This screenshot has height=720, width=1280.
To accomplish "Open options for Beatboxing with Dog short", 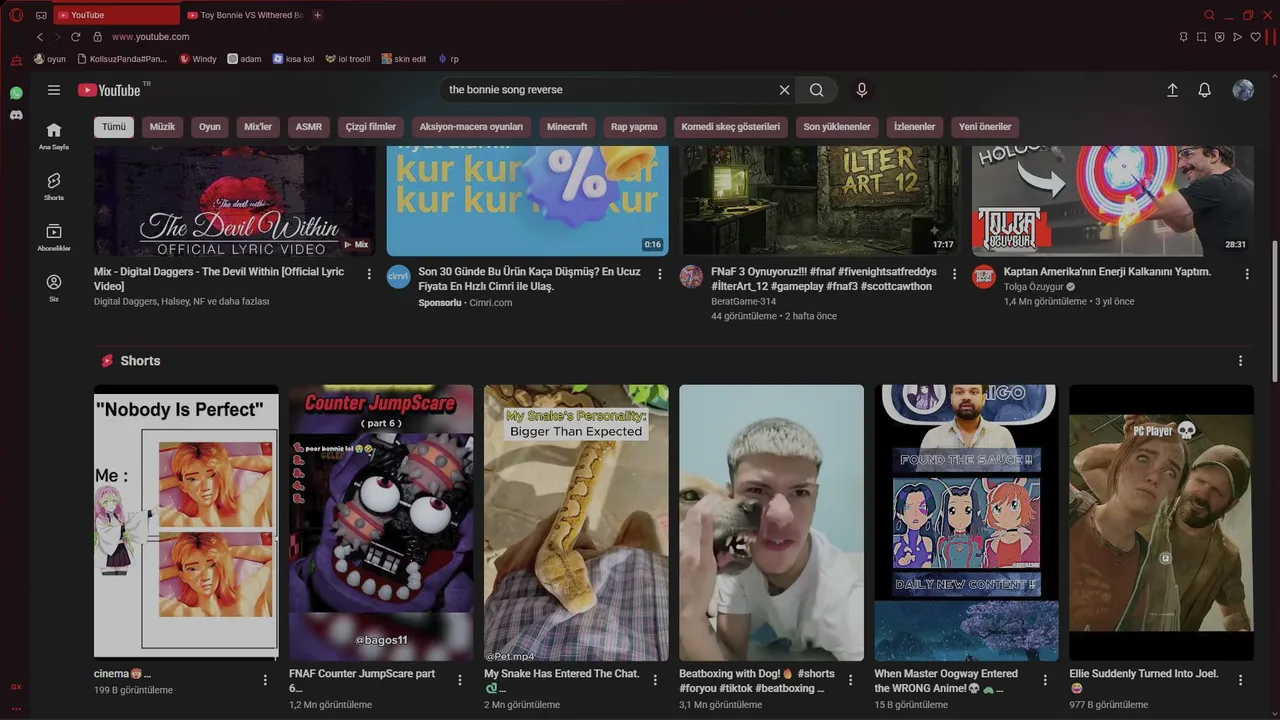I will pyautogui.click(x=850, y=680).
